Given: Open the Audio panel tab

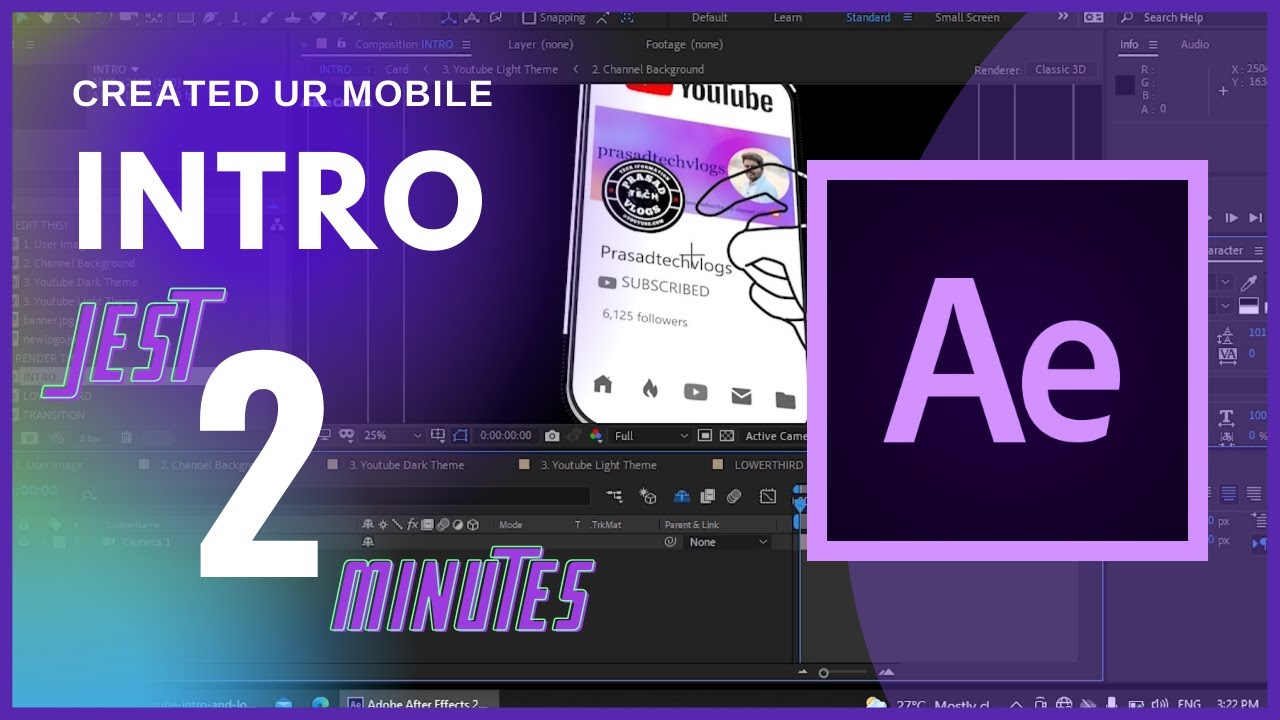Looking at the screenshot, I should coord(1195,45).
